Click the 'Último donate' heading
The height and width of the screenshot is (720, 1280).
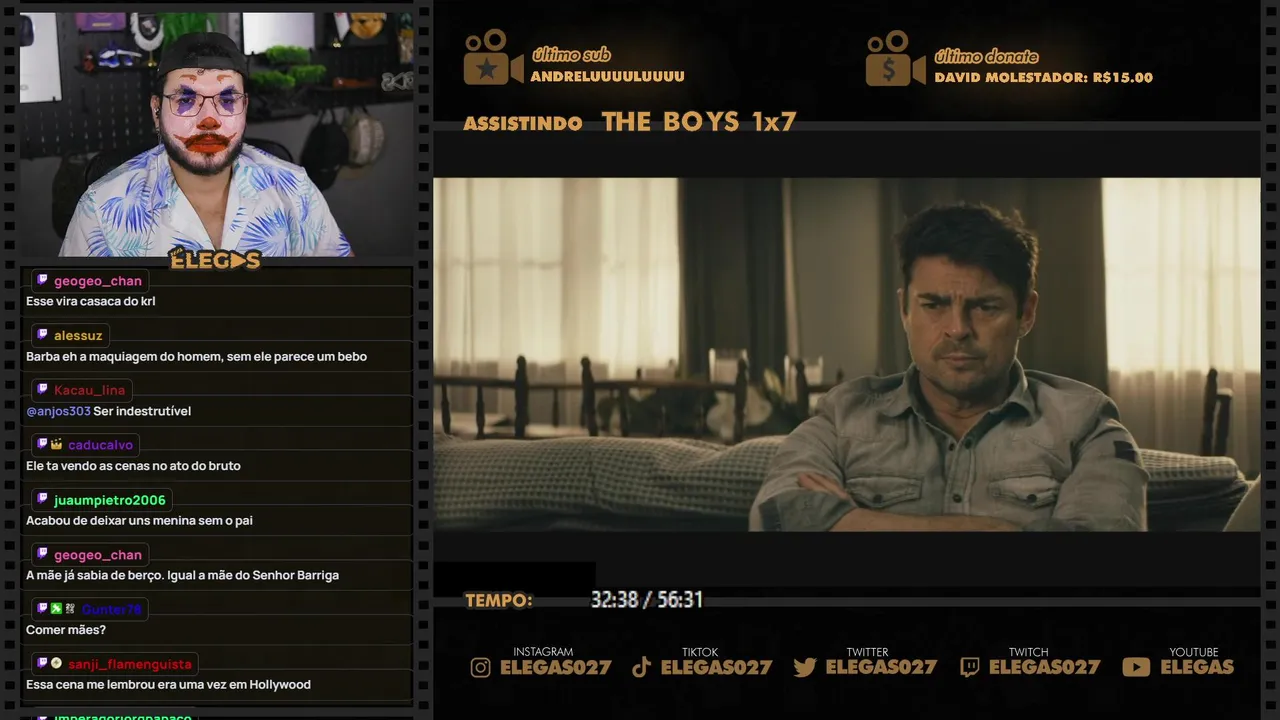pyautogui.click(x=986, y=56)
